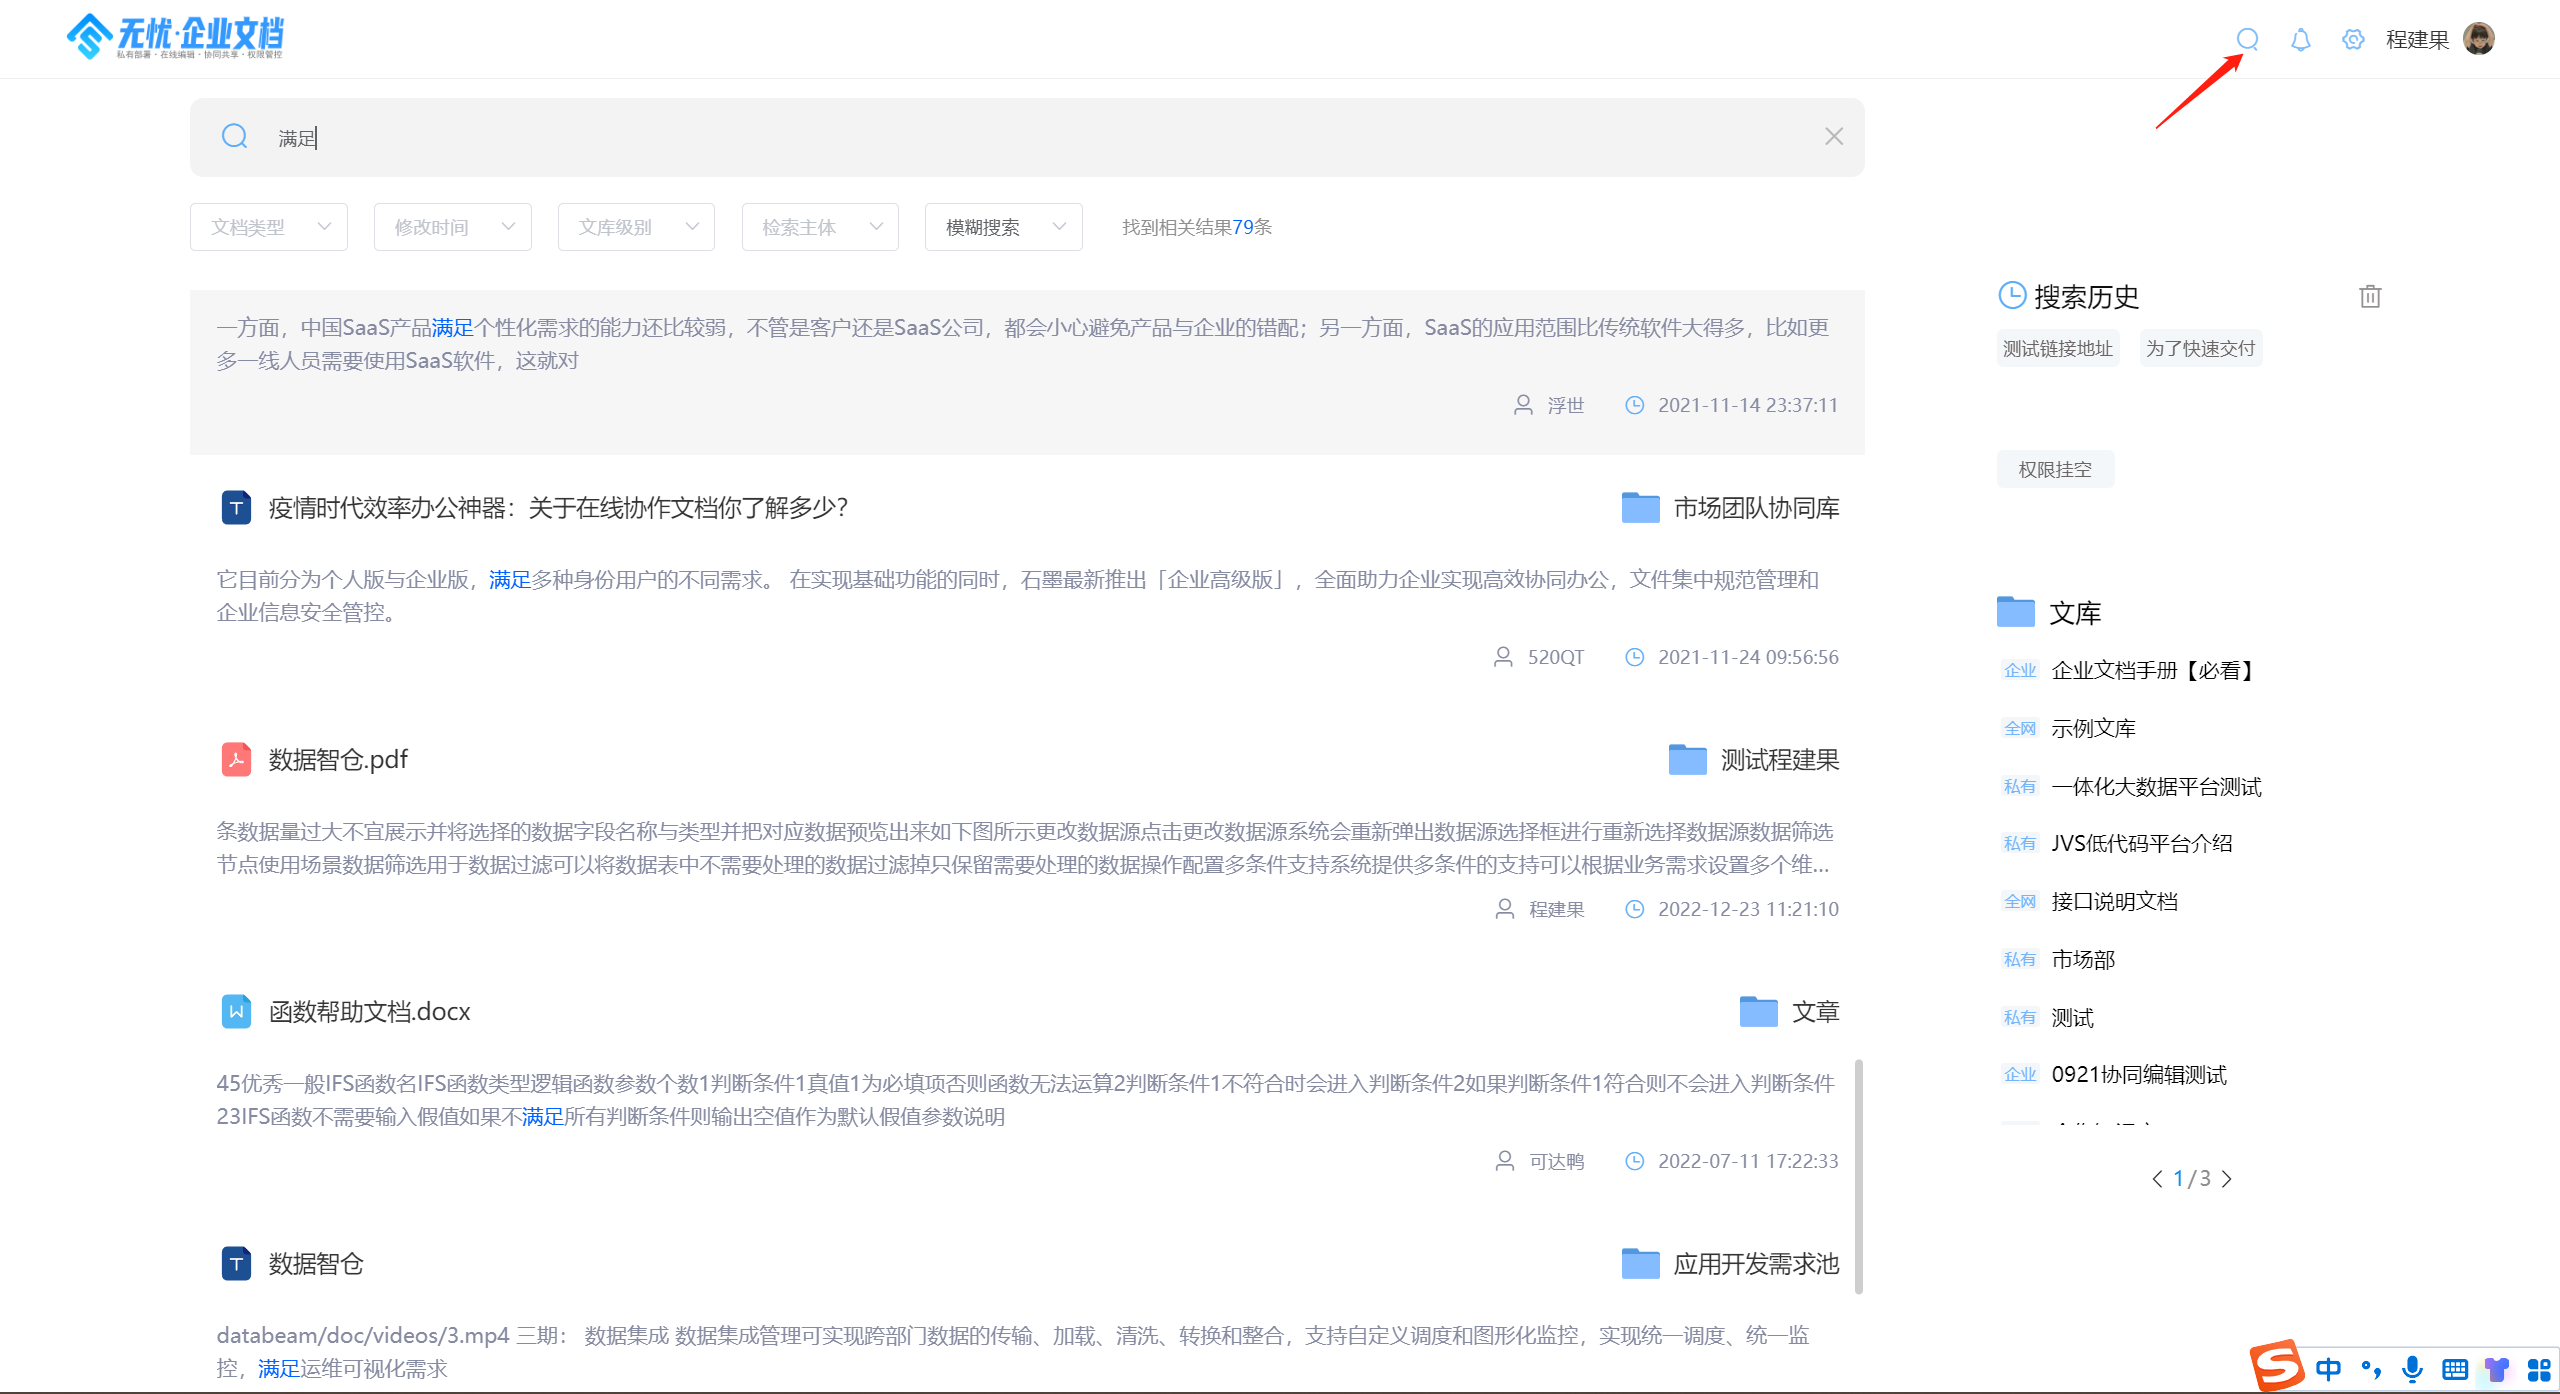Click author name 520QT
Screen dimensions: 2560x1394
(x=1555, y=657)
